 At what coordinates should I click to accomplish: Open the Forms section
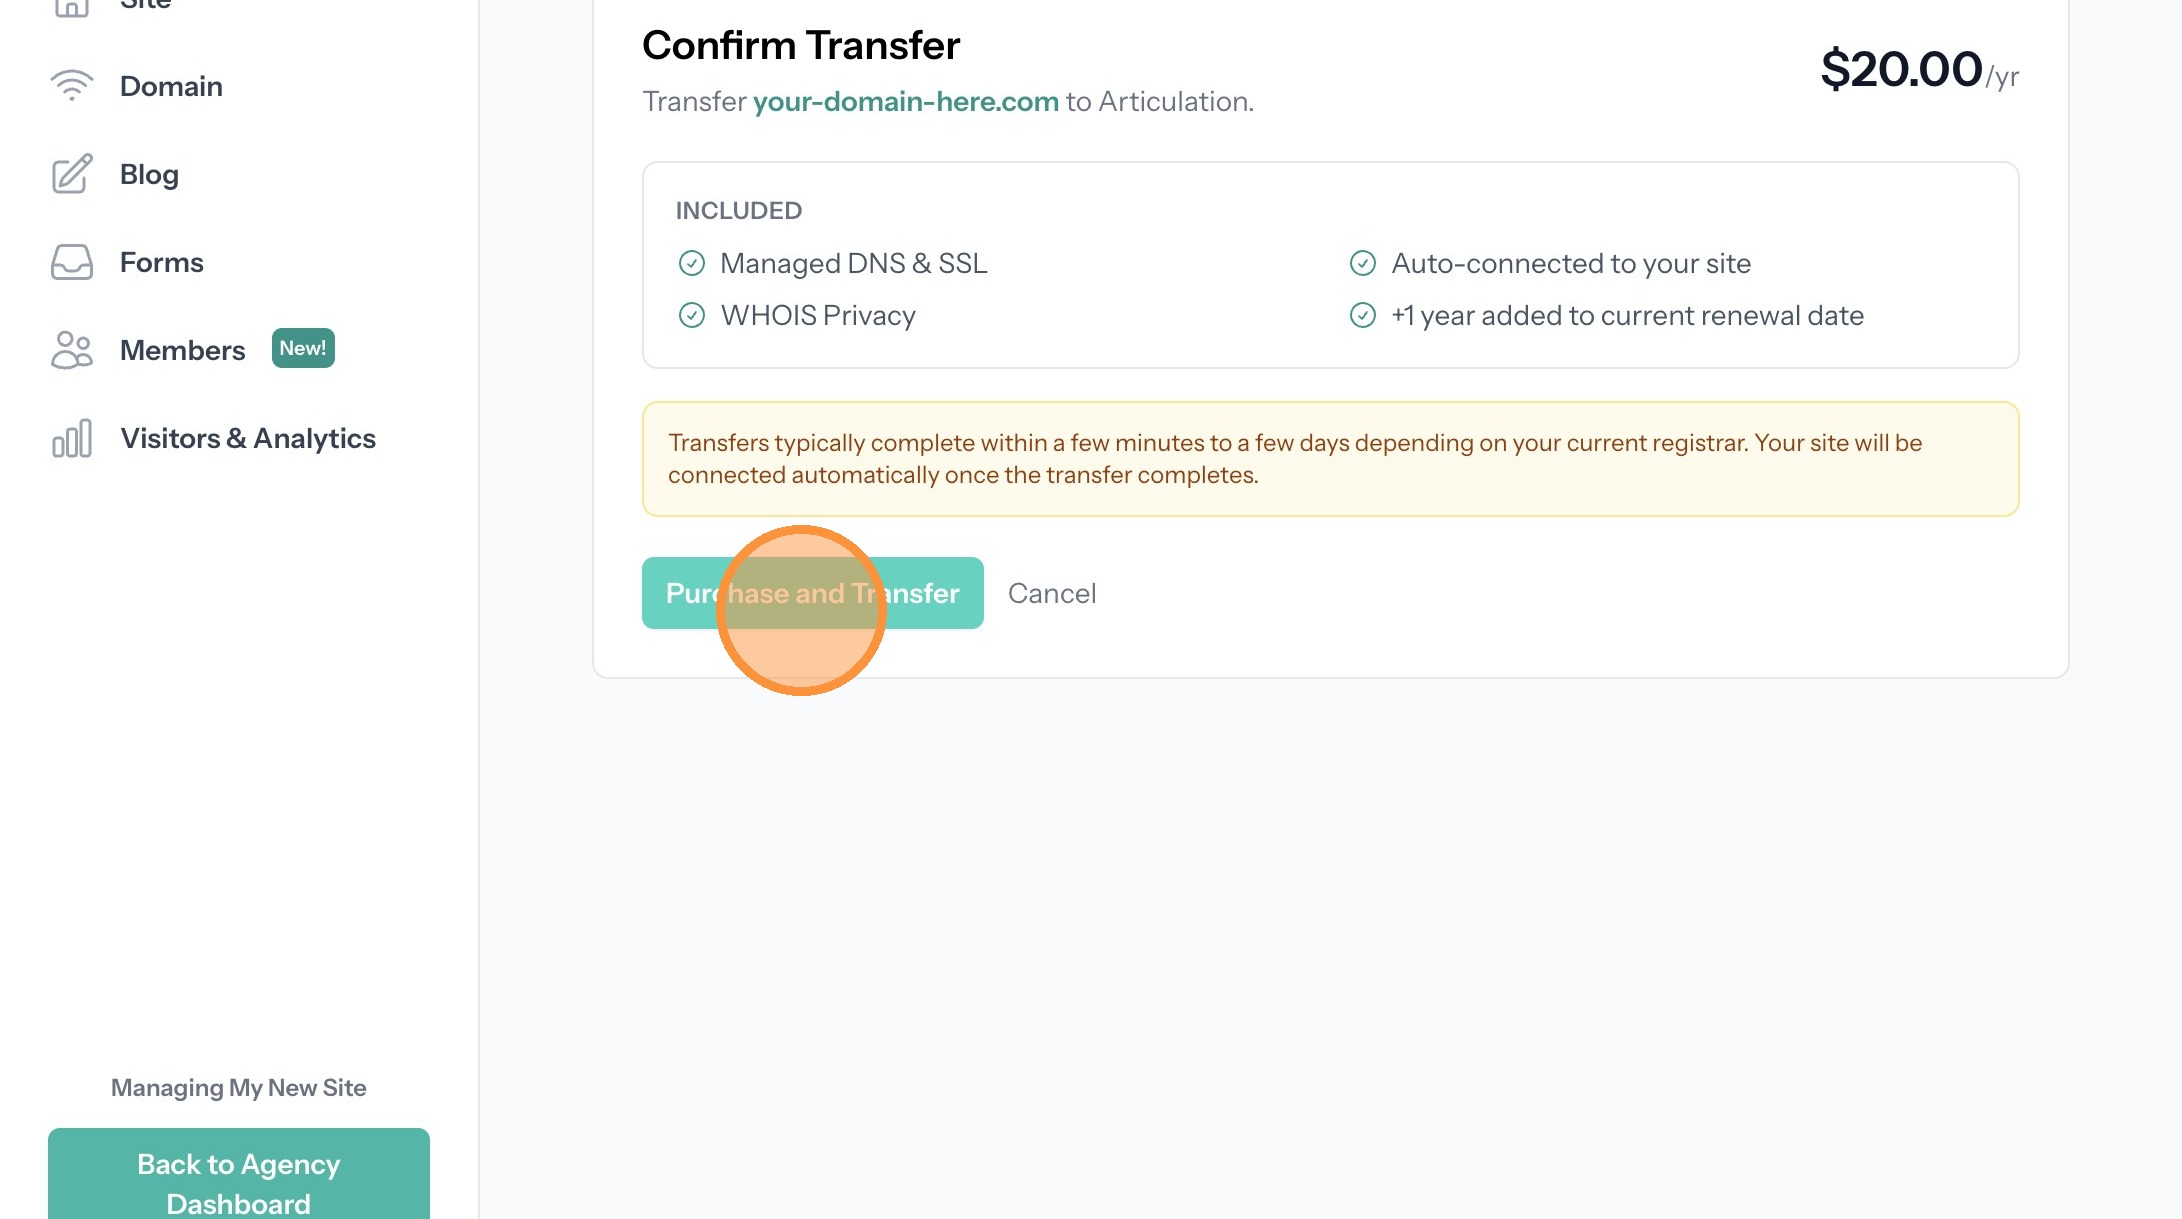161,262
